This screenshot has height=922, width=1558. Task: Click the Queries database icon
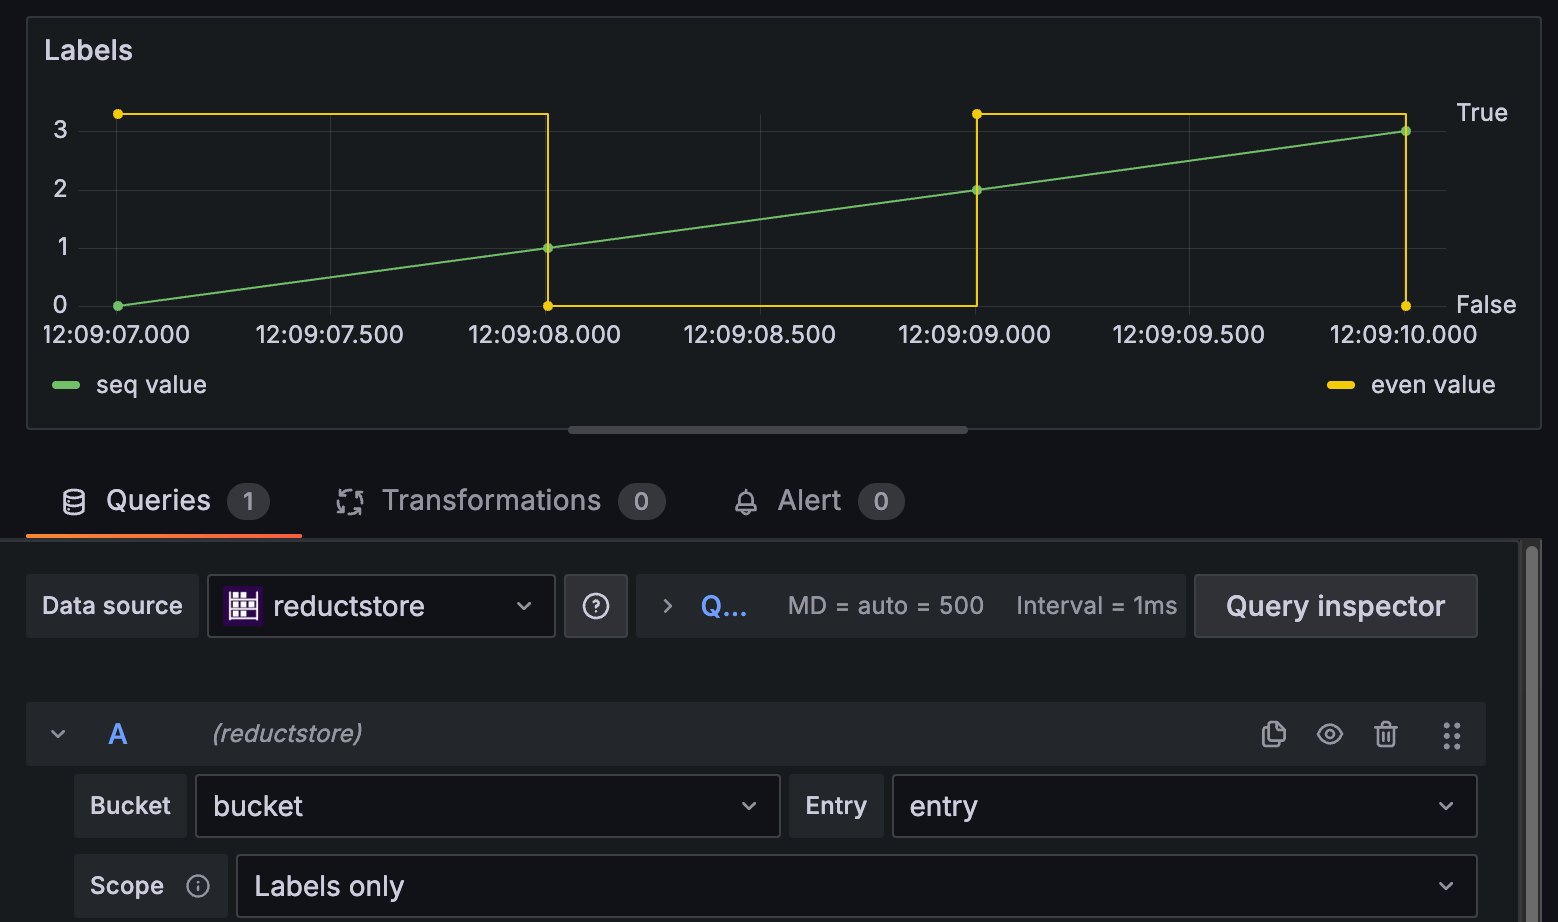(x=73, y=501)
